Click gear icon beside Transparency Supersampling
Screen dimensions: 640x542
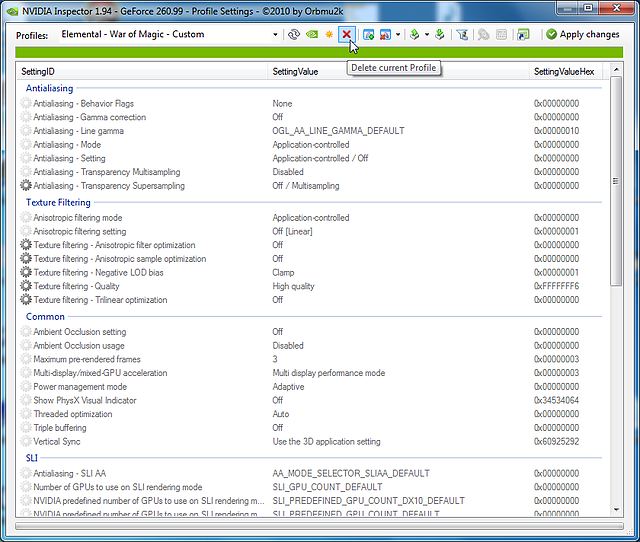(x=26, y=186)
